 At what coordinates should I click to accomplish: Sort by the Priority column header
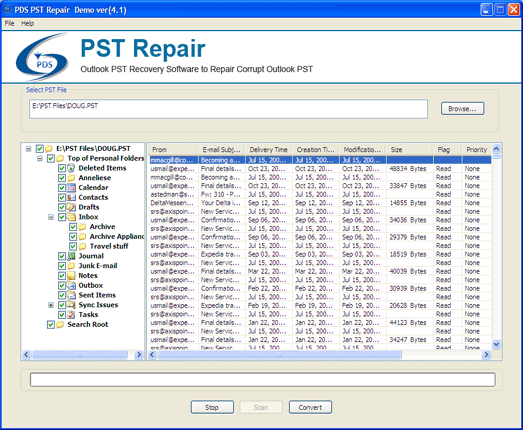coord(476,150)
